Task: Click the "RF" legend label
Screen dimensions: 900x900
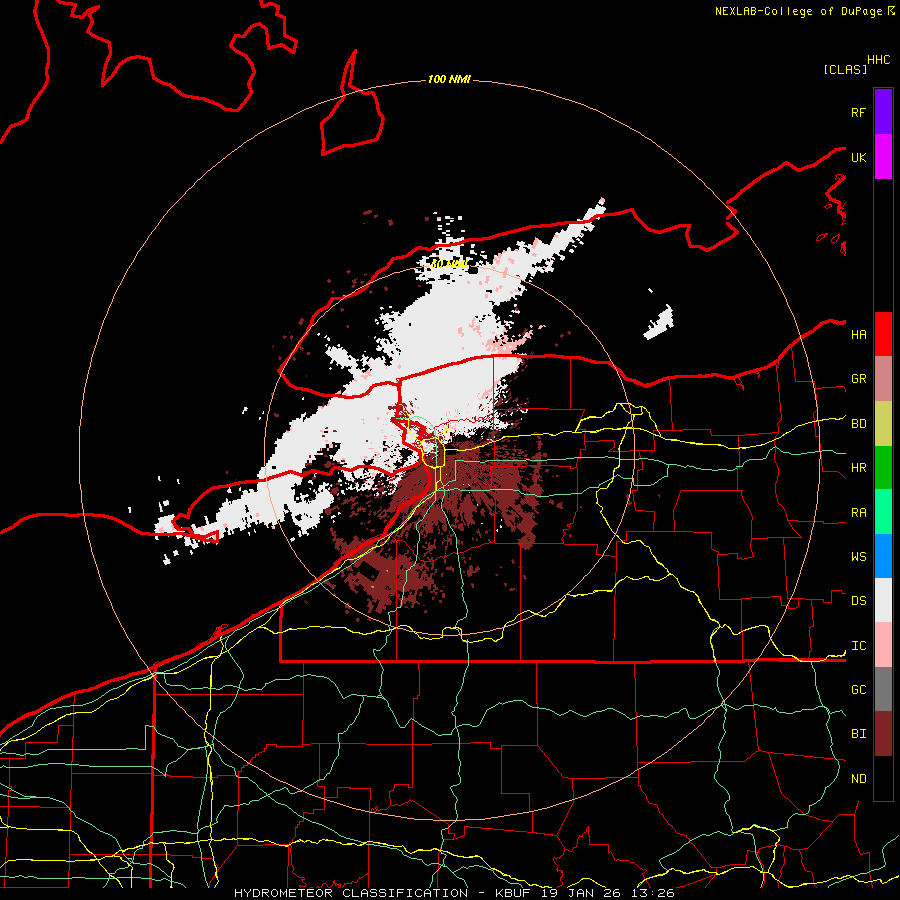Action: click(x=858, y=112)
